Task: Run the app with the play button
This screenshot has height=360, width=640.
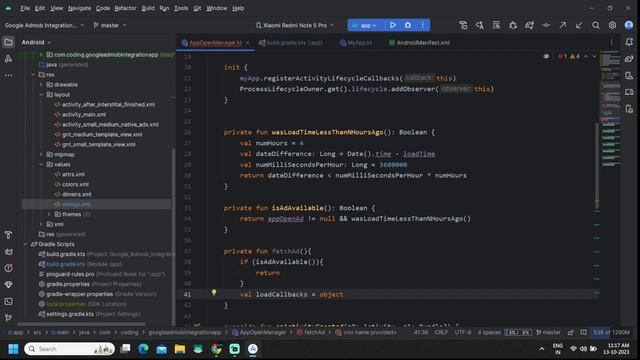Action: pyautogui.click(x=393, y=25)
